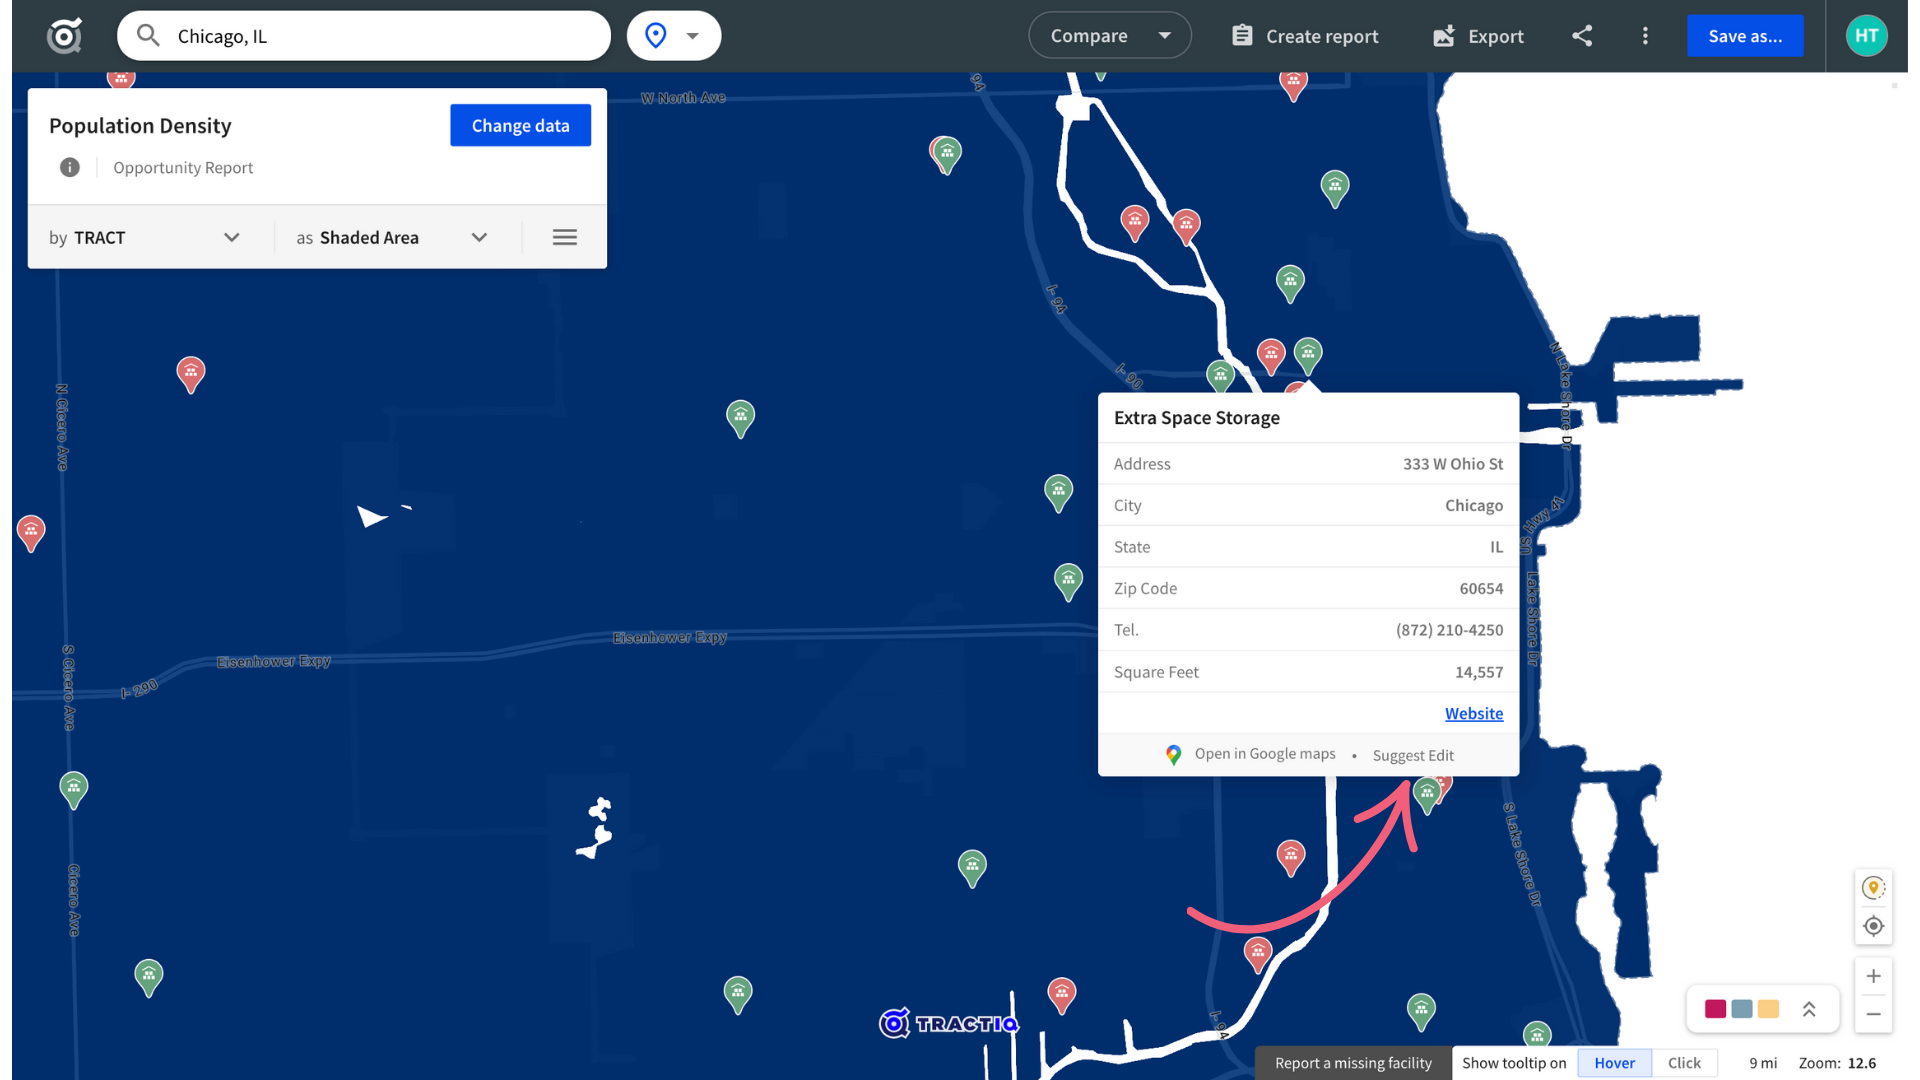Open the Opportunity Report link
The image size is (1920, 1080).
pos(183,167)
